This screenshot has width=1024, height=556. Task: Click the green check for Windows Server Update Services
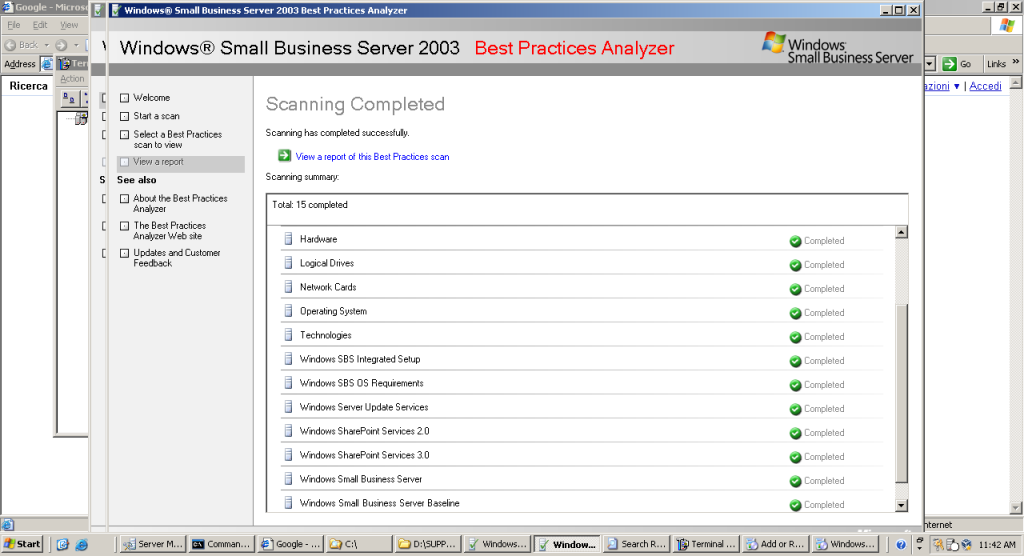point(795,409)
